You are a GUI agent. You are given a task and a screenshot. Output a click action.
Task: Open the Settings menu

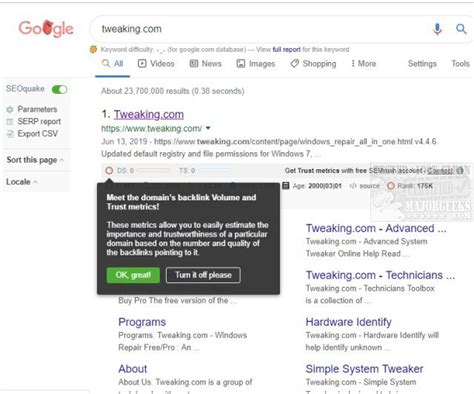click(422, 64)
